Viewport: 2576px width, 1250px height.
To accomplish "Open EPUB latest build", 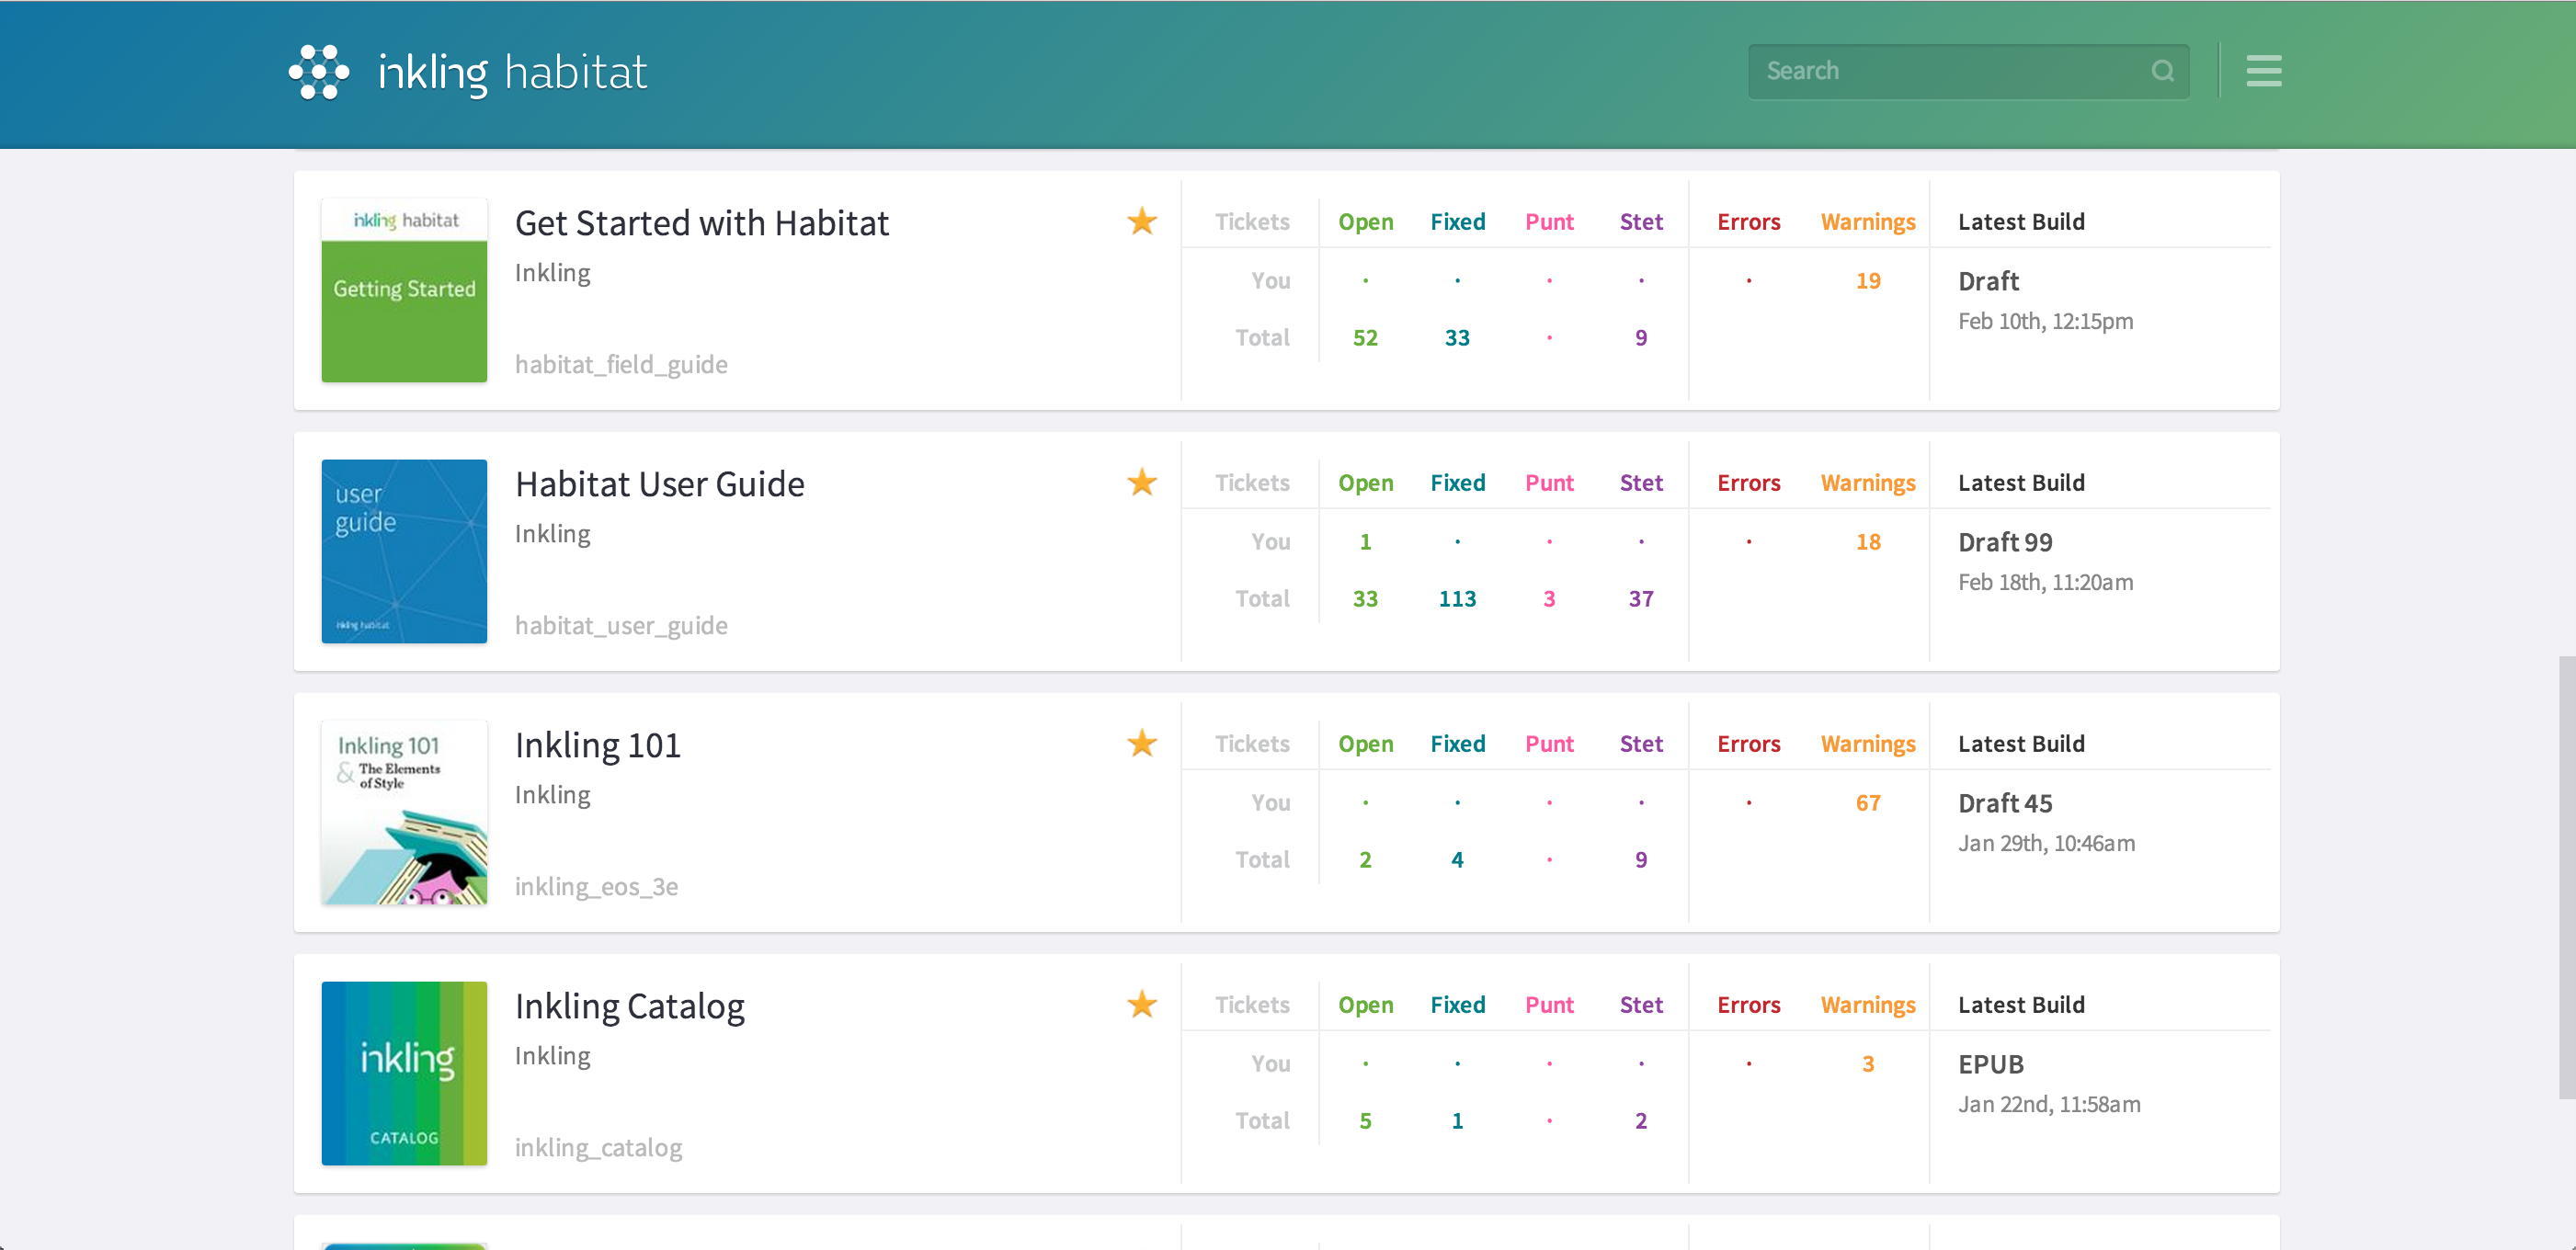I will [1990, 1064].
